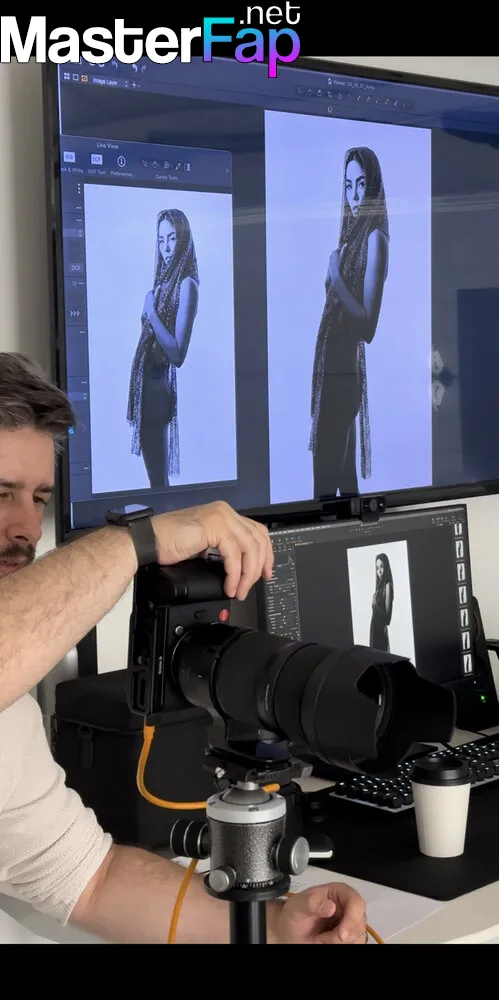Click the triple-arrow play icon in left sidebar
This screenshot has width=499, height=1000.
pyautogui.click(x=75, y=313)
